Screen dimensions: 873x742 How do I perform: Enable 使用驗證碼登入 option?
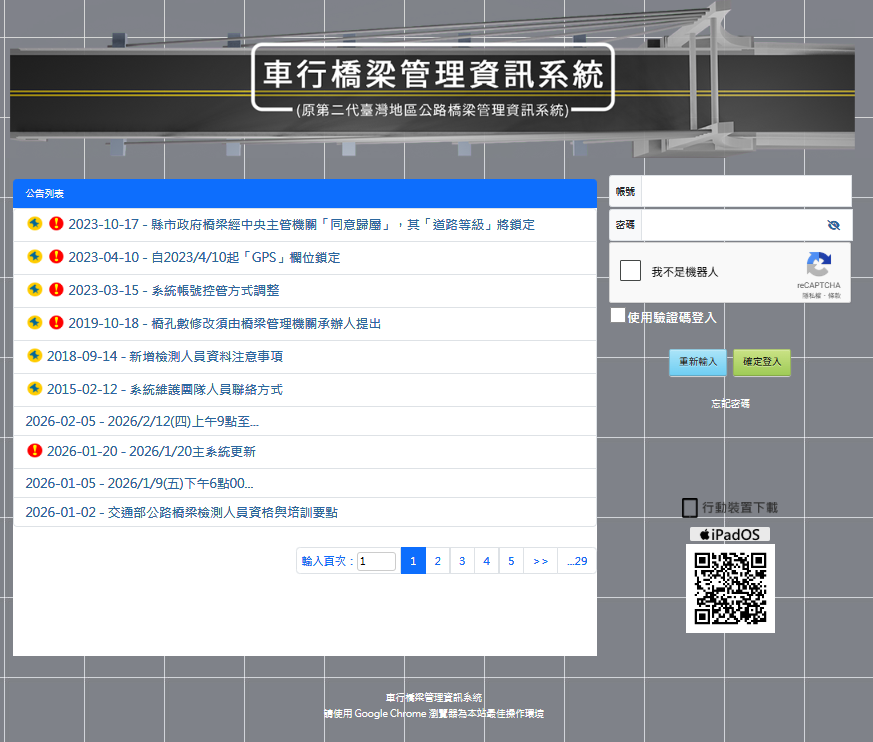[617, 315]
